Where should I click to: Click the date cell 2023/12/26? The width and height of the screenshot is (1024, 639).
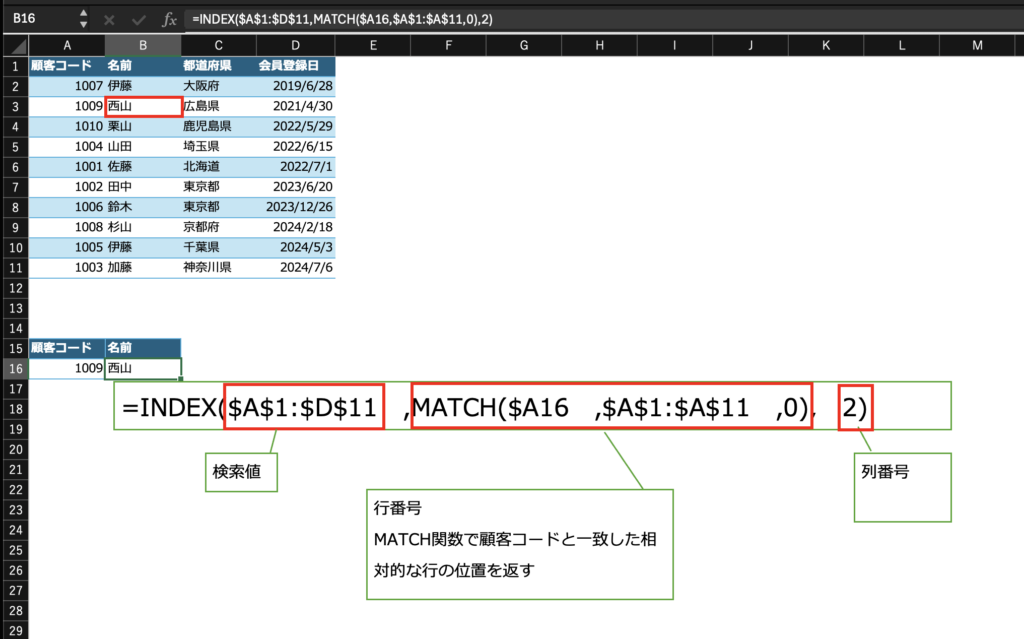(296, 207)
